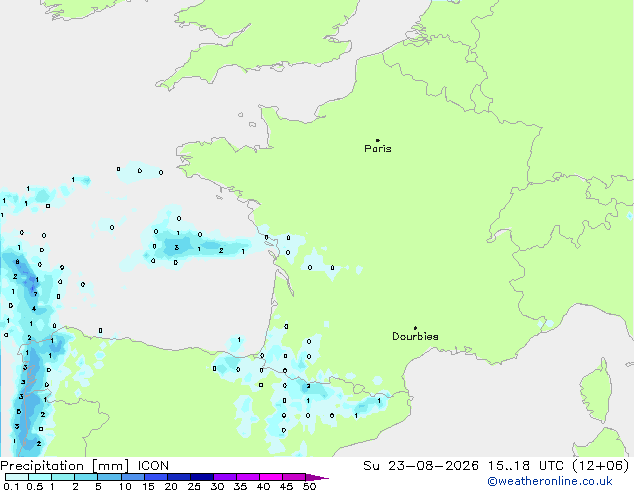Click the '40' legend scale label

(263, 486)
